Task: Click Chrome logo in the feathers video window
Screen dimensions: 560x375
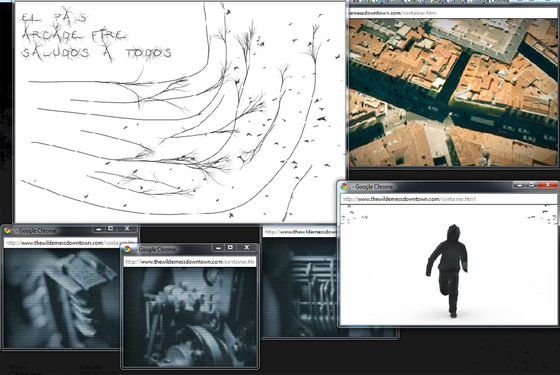Action: 7,230
